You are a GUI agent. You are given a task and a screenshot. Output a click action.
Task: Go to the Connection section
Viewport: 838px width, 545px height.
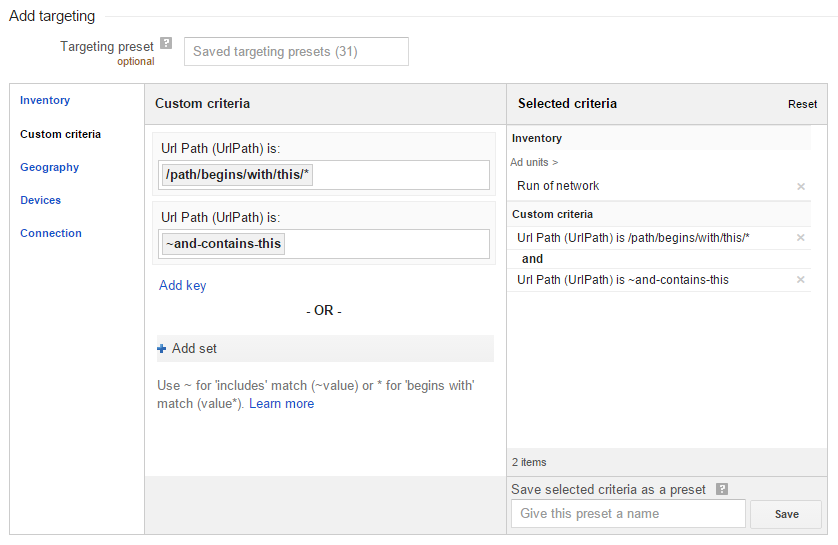(51, 233)
